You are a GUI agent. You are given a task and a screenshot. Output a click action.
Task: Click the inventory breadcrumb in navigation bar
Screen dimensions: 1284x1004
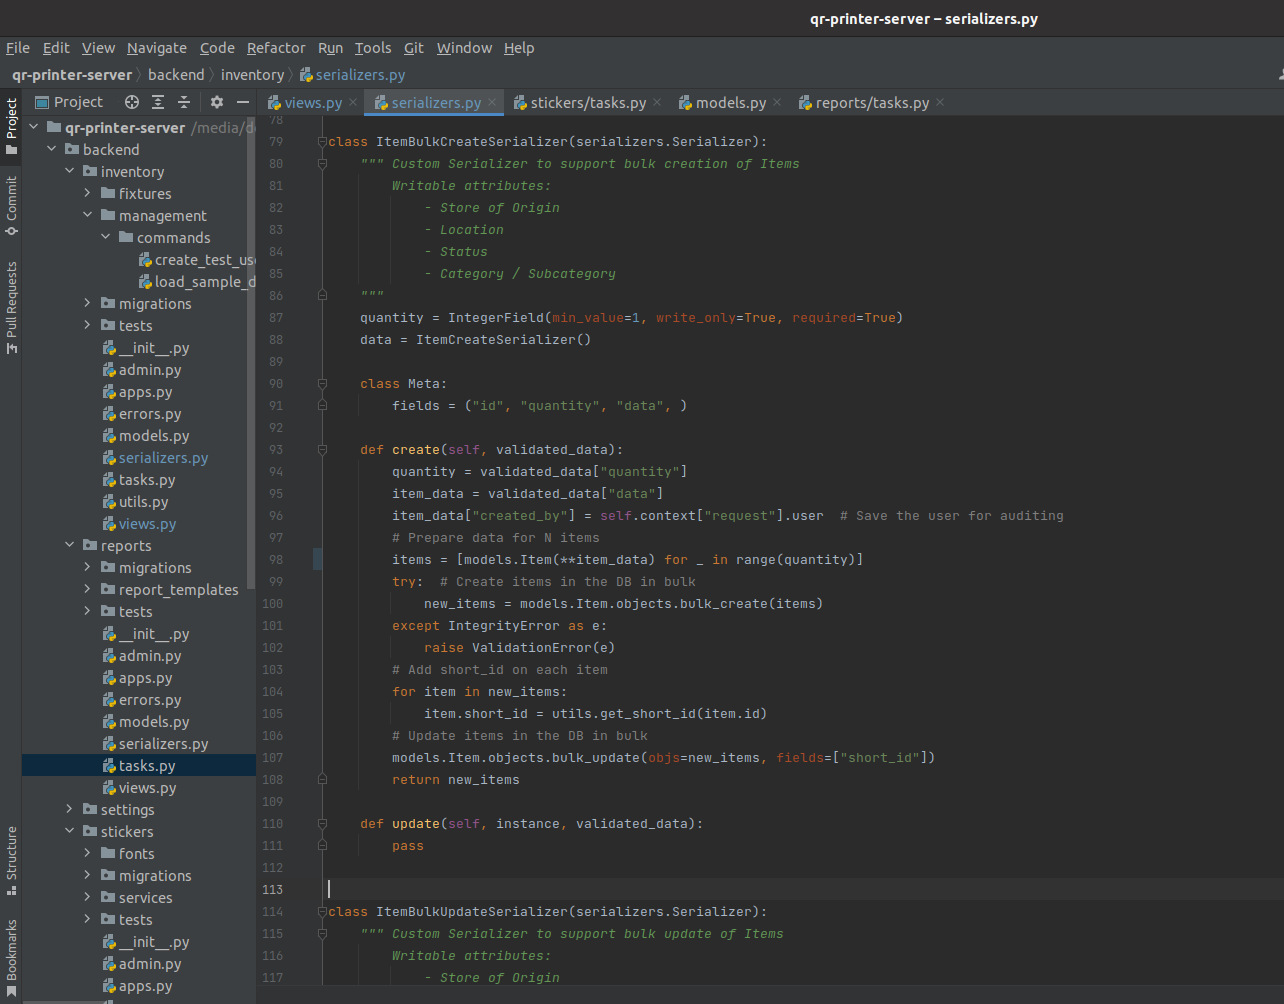[x=252, y=75]
